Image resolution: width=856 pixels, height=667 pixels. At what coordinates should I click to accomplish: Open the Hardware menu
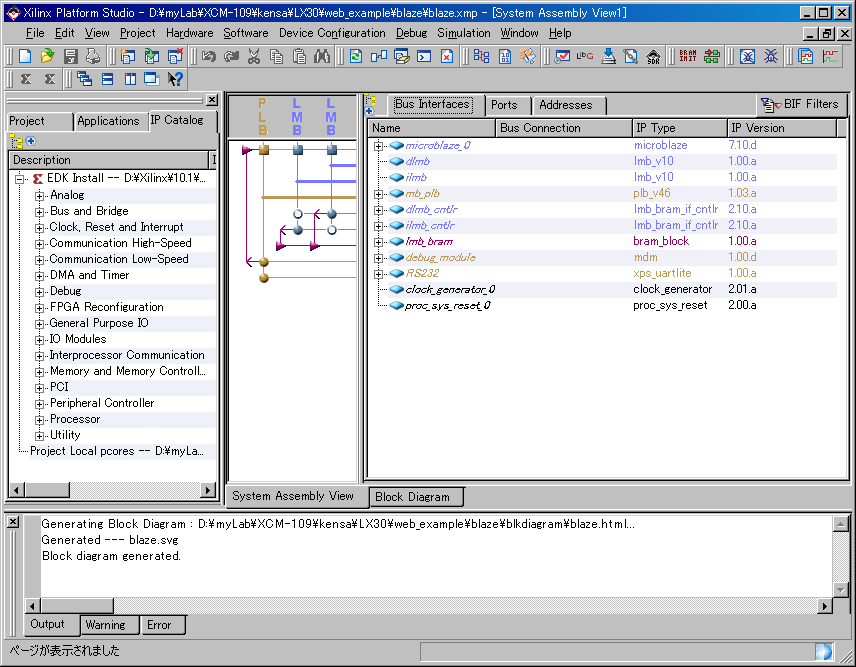tap(189, 33)
